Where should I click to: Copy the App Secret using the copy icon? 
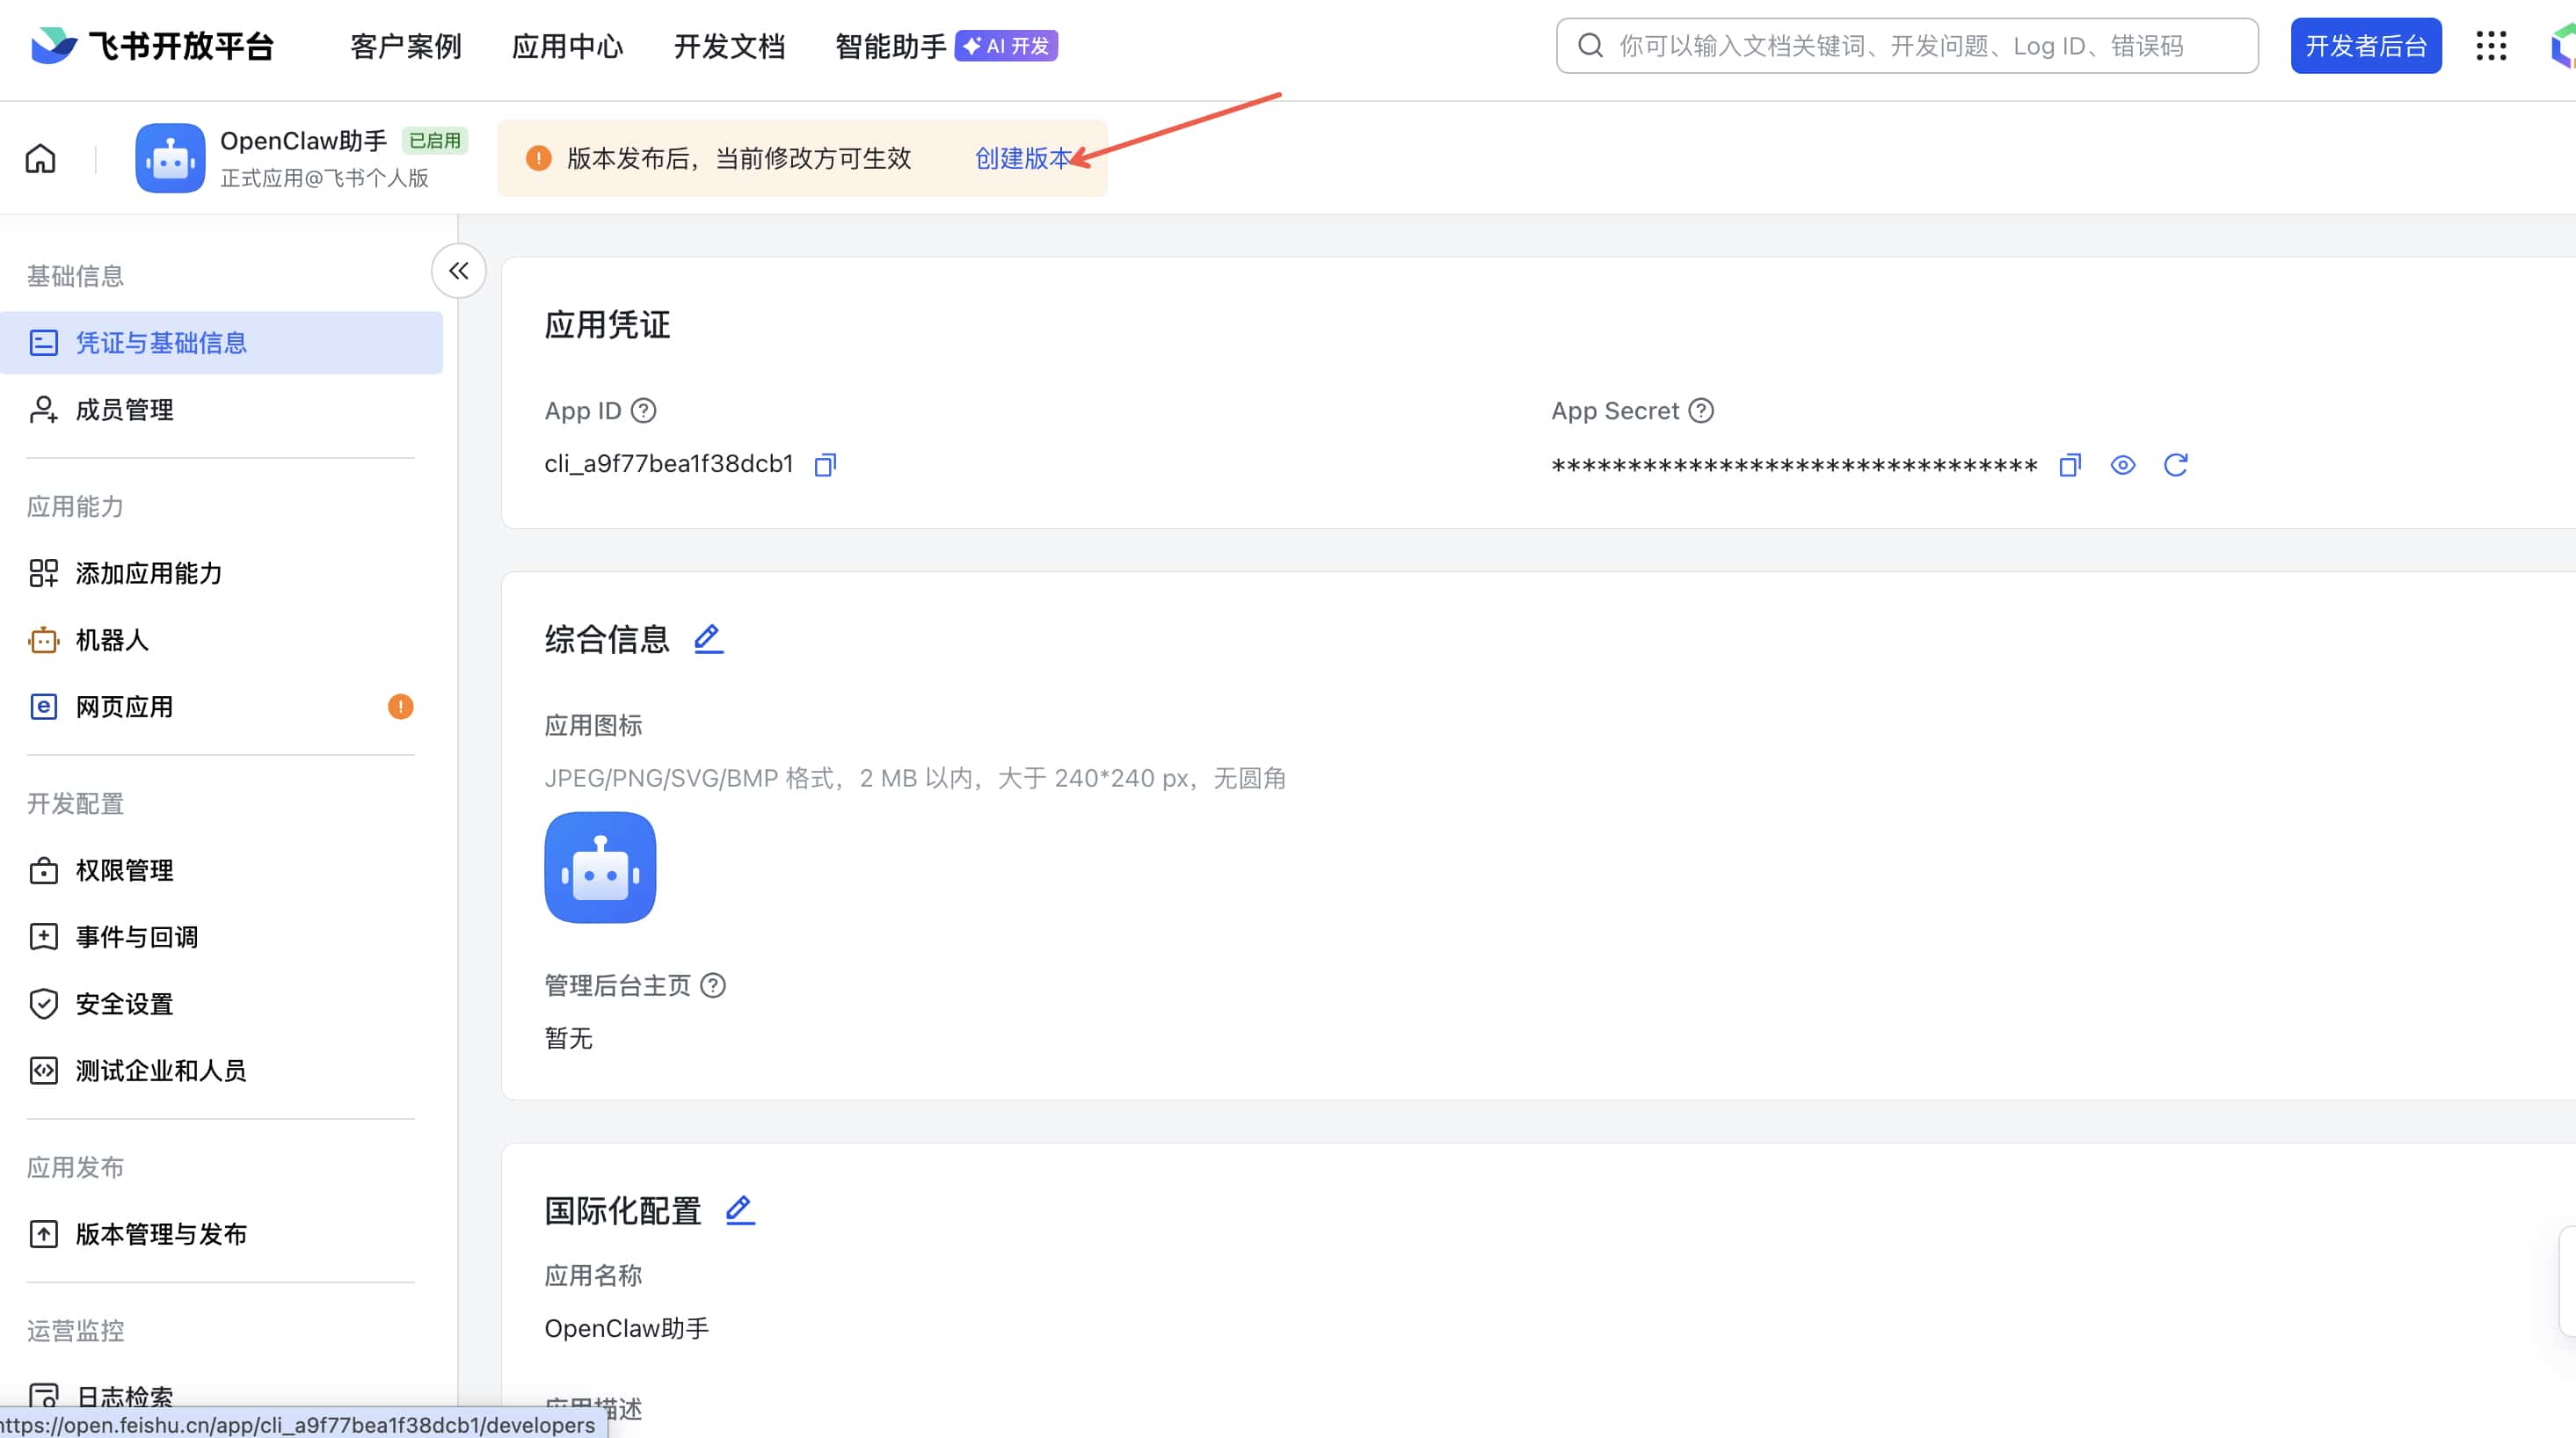[2069, 464]
